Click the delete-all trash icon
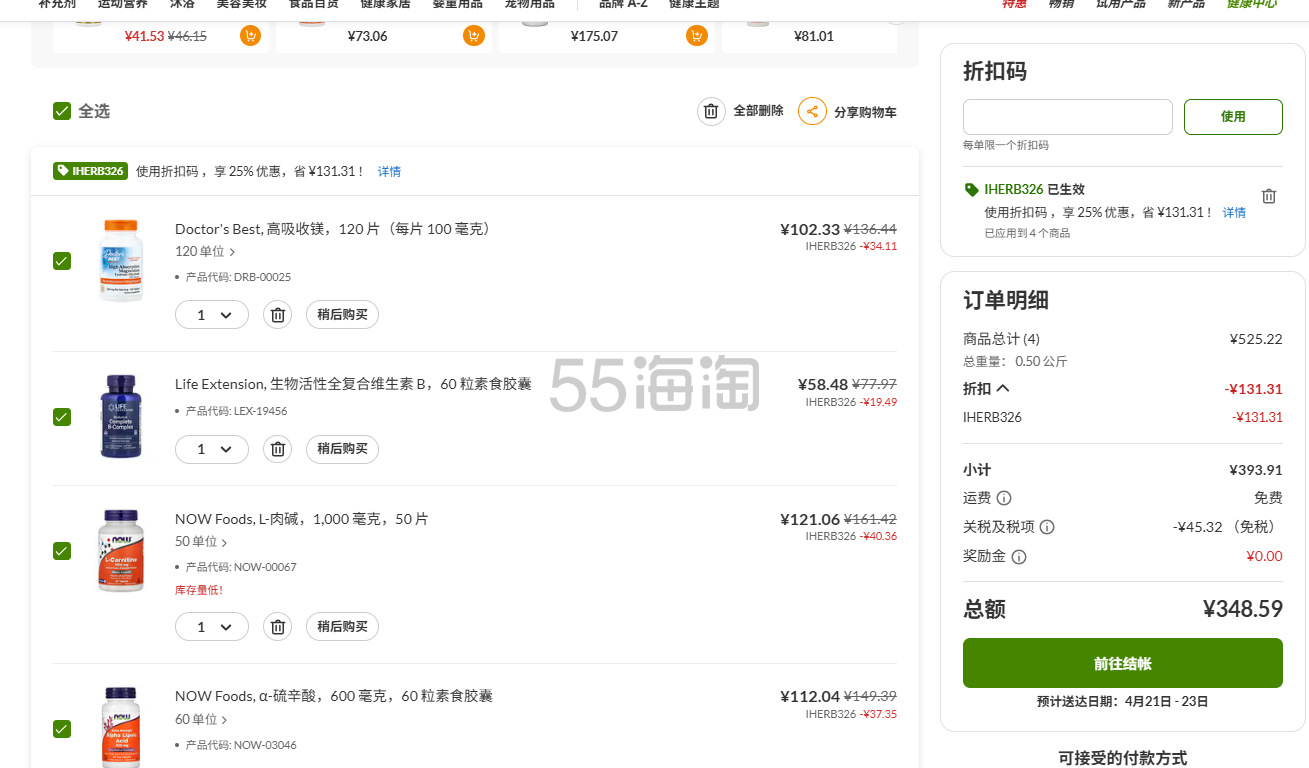 711,111
